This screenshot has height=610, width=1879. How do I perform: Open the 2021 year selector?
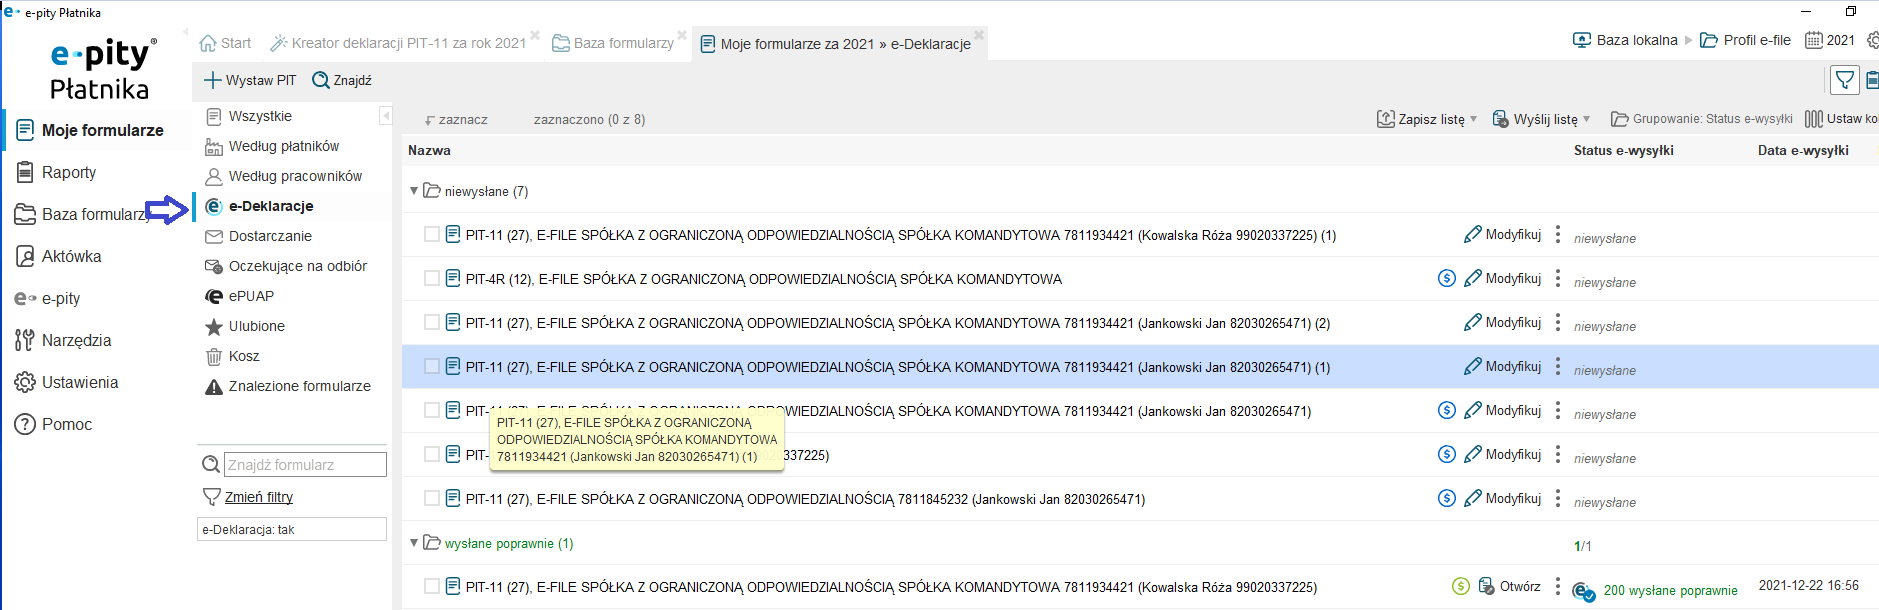coord(1830,40)
